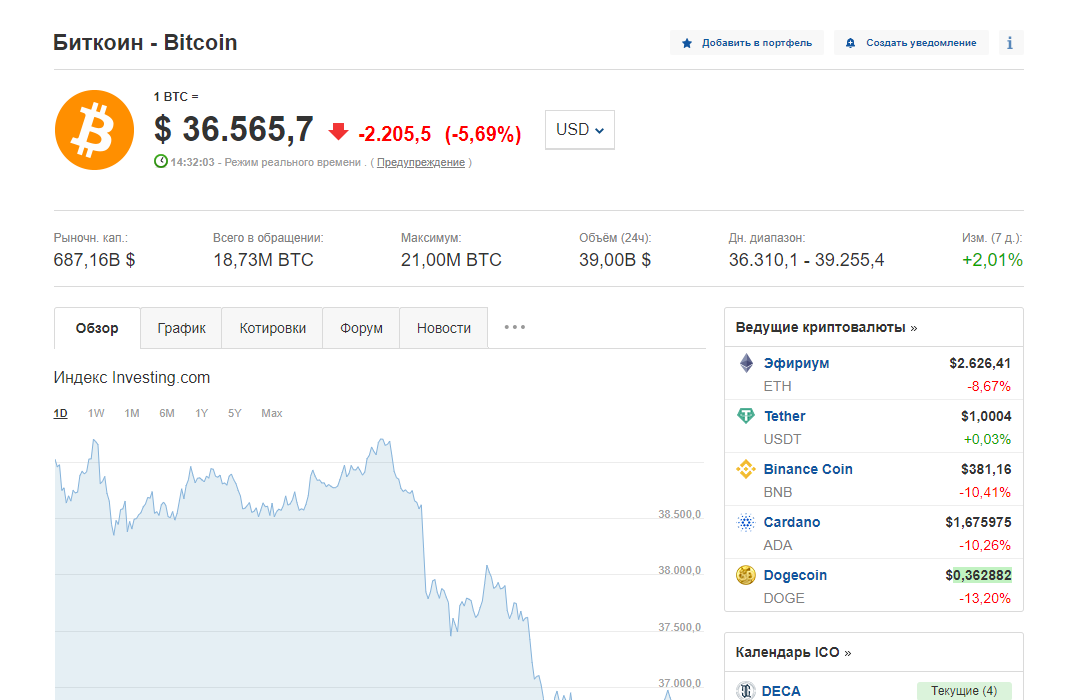Select the Max chart range
Image resolution: width=1073 pixels, height=700 pixels.
pyautogui.click(x=272, y=413)
